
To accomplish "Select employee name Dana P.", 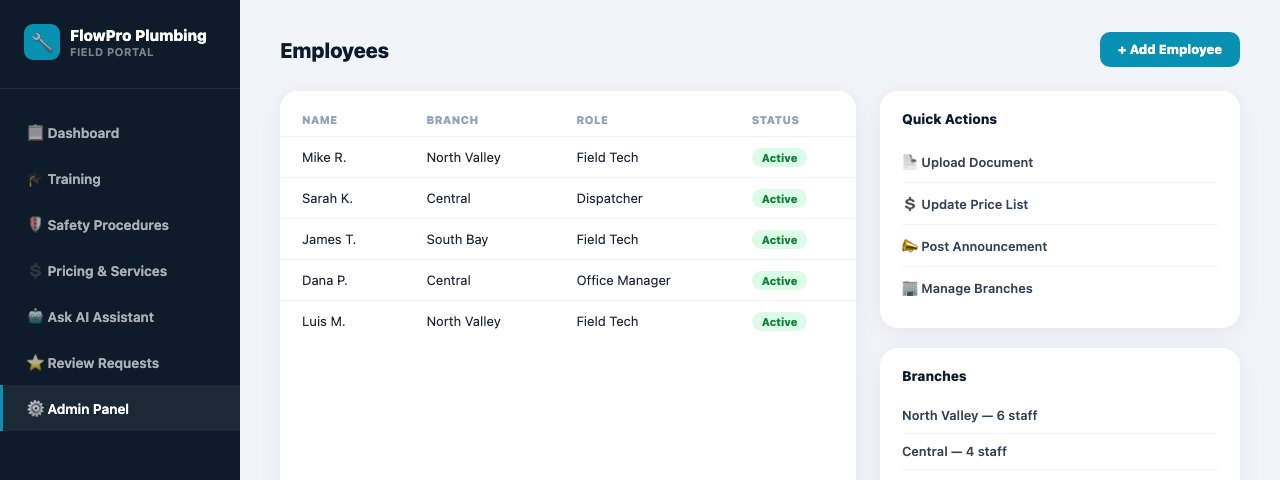I will coord(325,281).
